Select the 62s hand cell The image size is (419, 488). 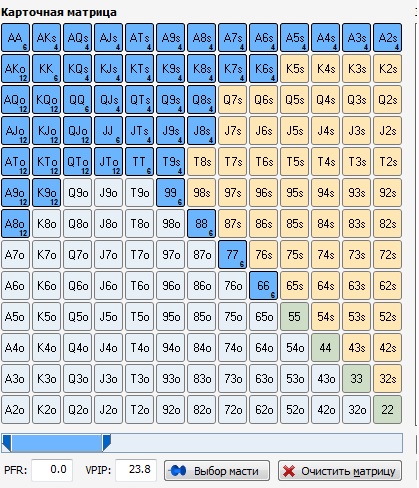[387, 286]
